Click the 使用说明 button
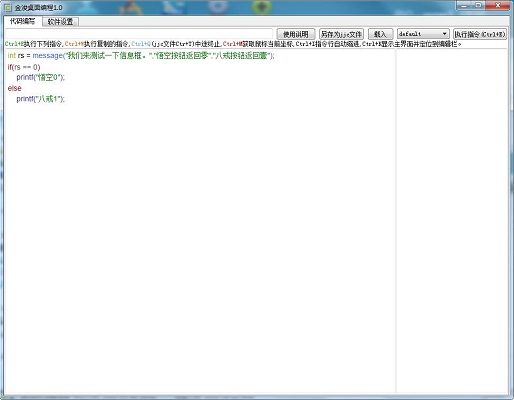 tap(296, 34)
